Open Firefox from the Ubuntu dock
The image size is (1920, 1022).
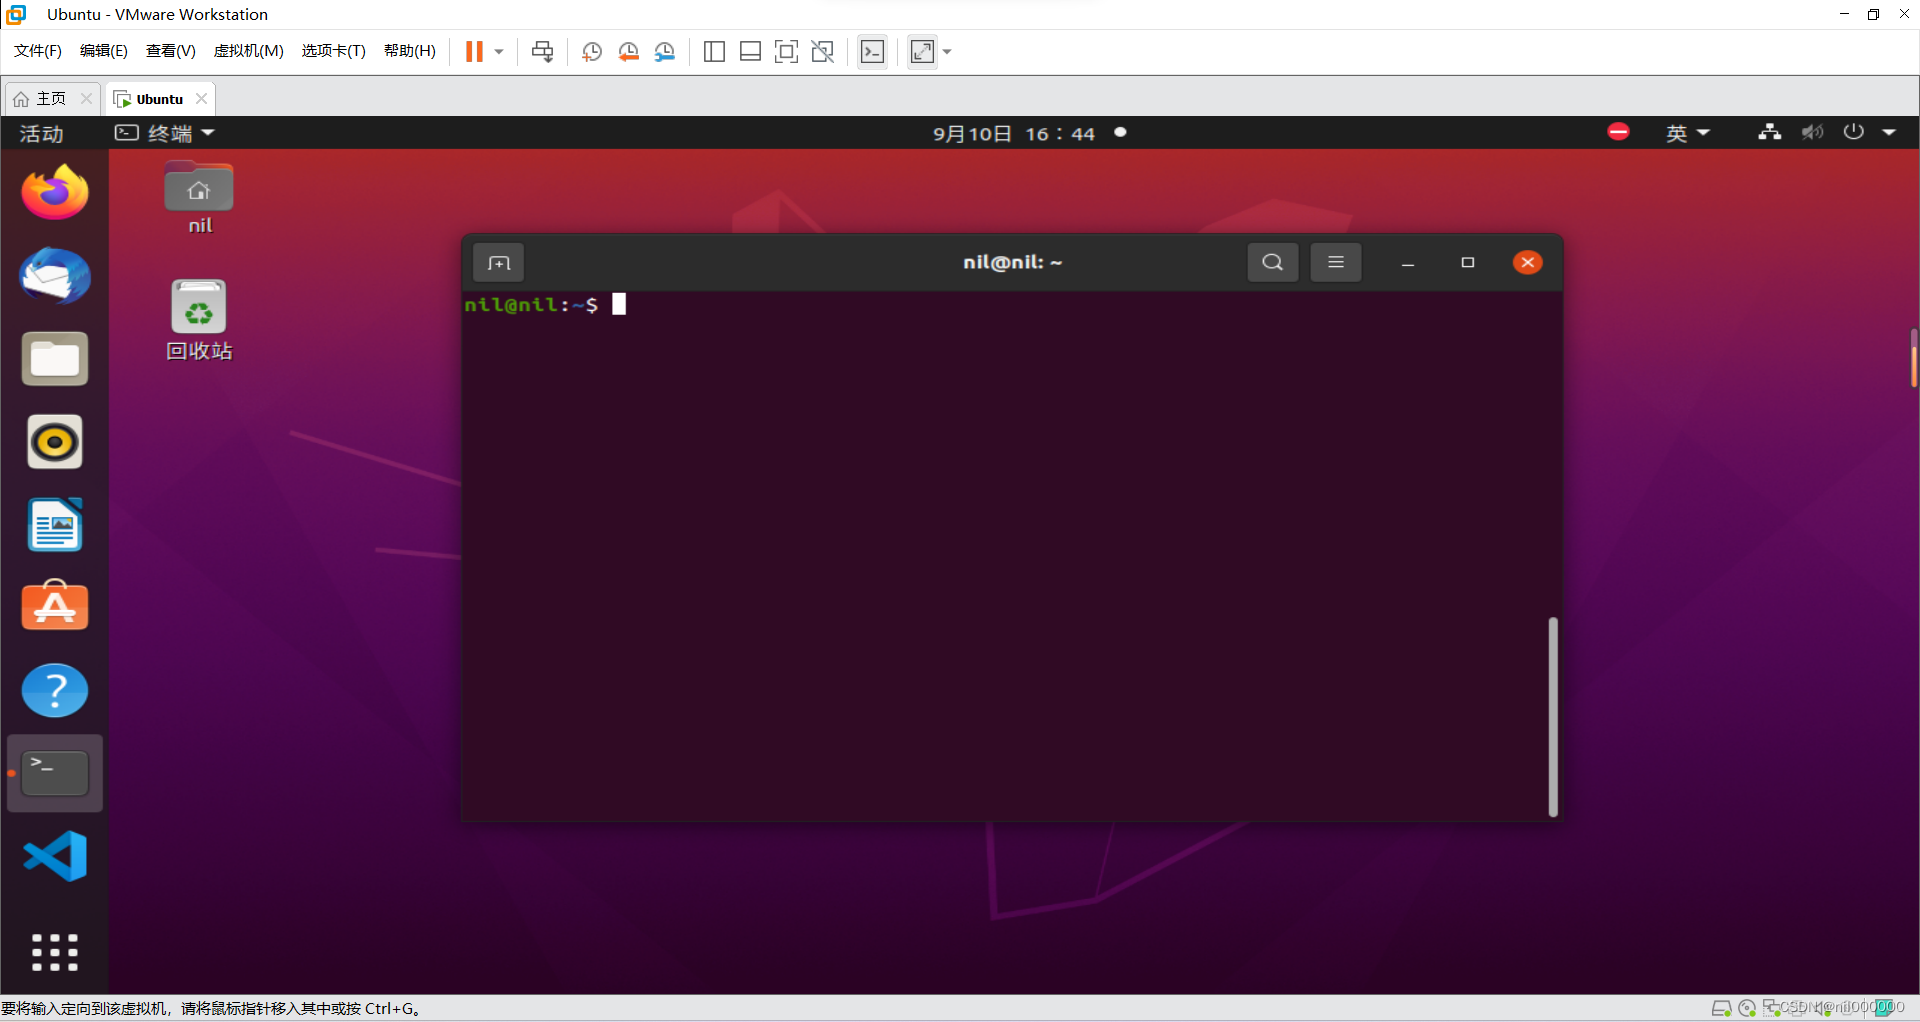point(55,192)
